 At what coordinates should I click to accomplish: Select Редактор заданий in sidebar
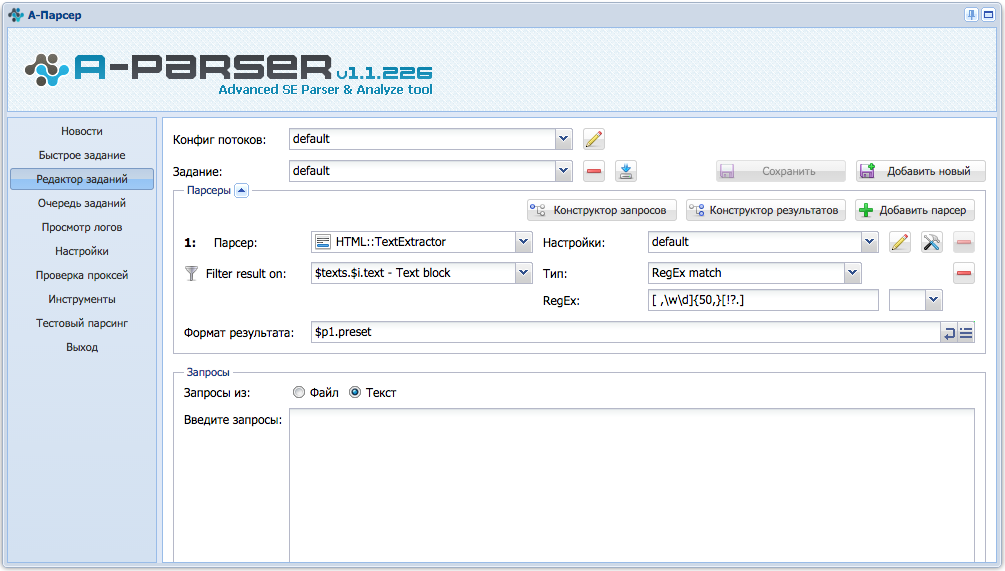82,179
